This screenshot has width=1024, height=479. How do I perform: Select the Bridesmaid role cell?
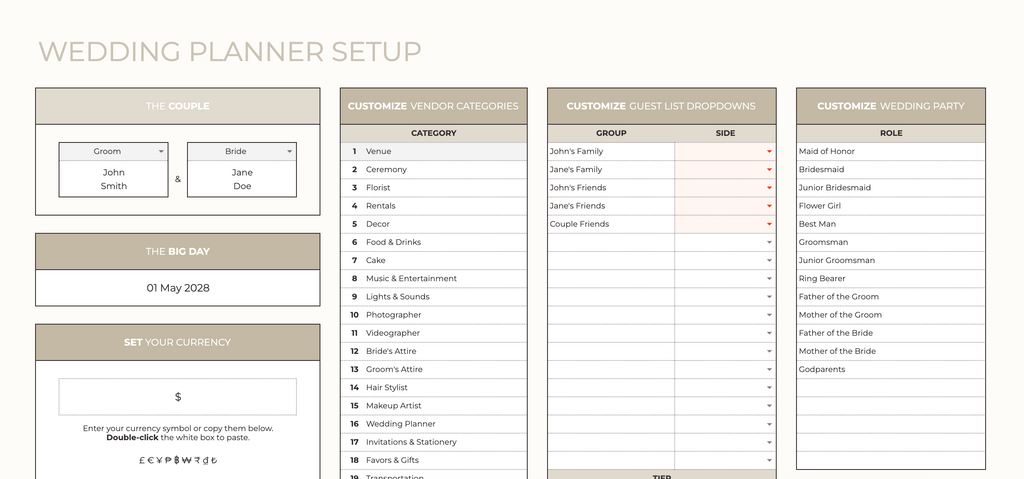[891, 170]
